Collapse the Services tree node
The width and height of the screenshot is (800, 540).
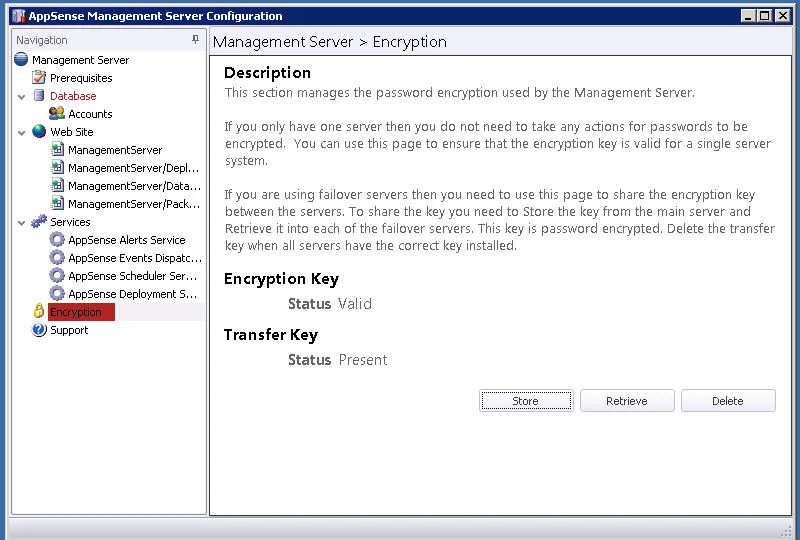coord(21,223)
